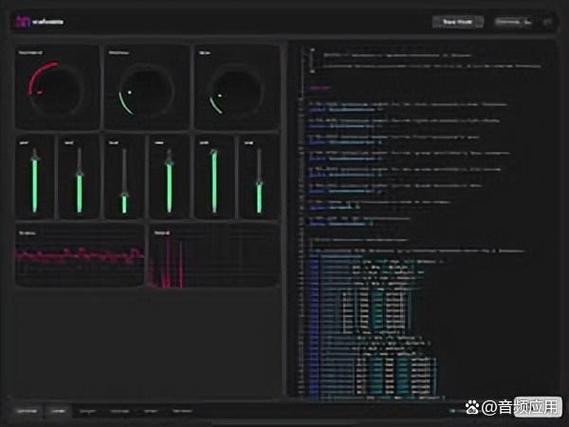Click the middle circular knob with green arc
Screen dimensions: 569x427
[147, 90]
